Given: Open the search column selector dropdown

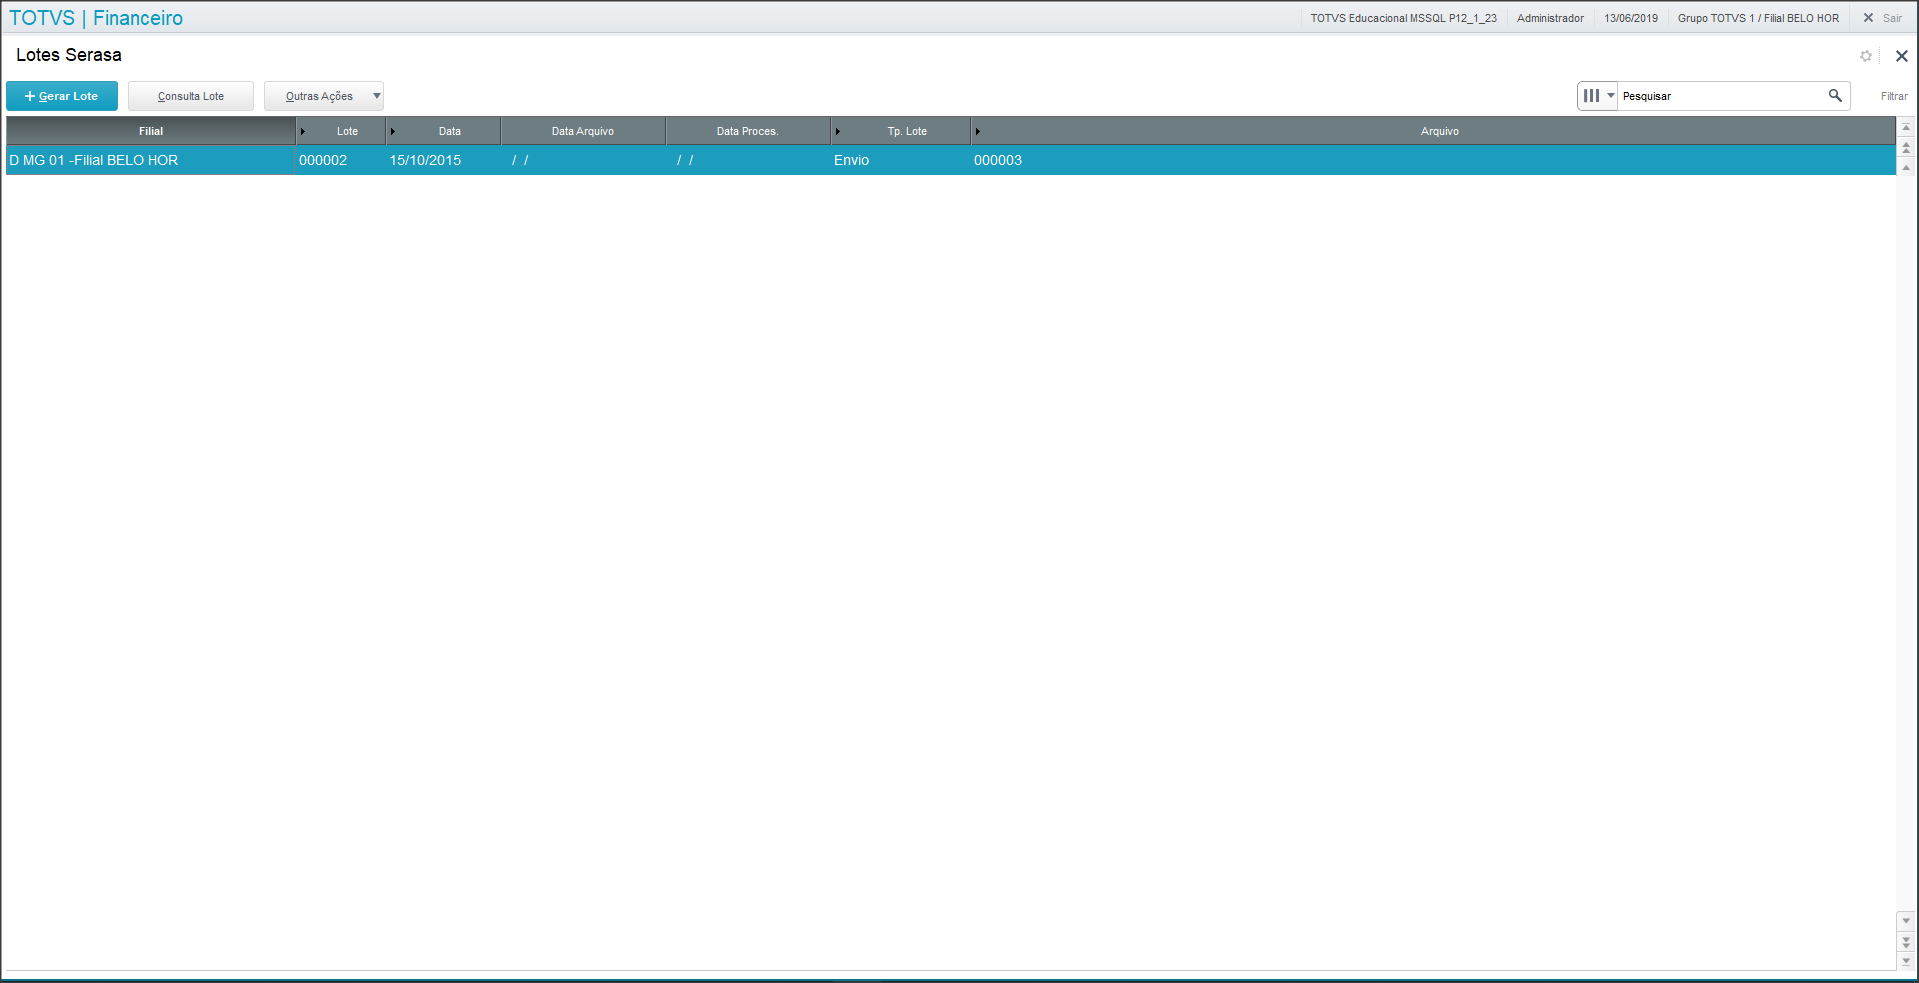Looking at the screenshot, I should click(x=1598, y=96).
